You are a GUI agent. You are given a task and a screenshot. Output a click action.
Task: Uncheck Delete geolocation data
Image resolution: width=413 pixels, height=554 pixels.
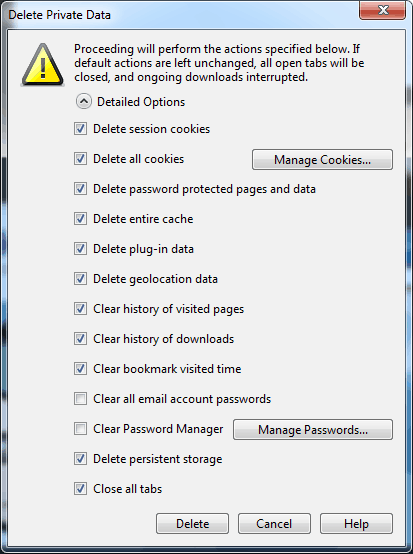point(81,279)
